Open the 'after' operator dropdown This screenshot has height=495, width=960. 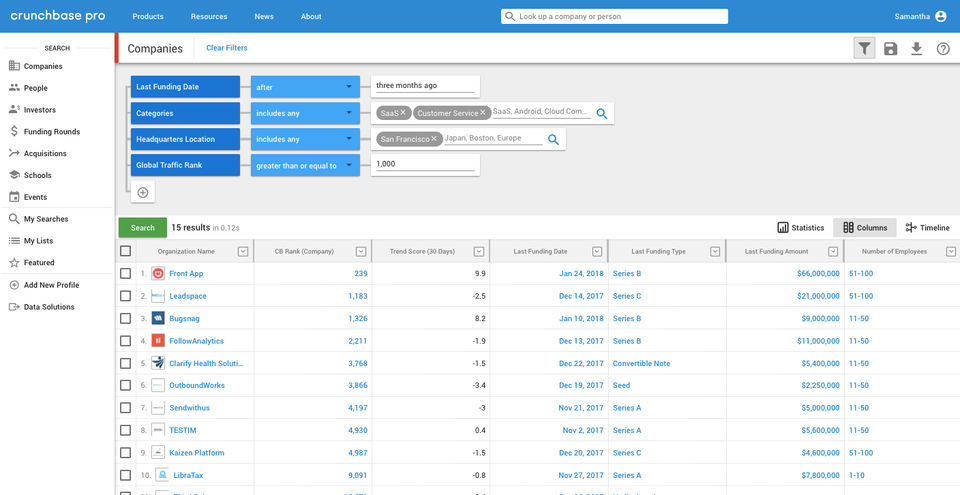305,87
